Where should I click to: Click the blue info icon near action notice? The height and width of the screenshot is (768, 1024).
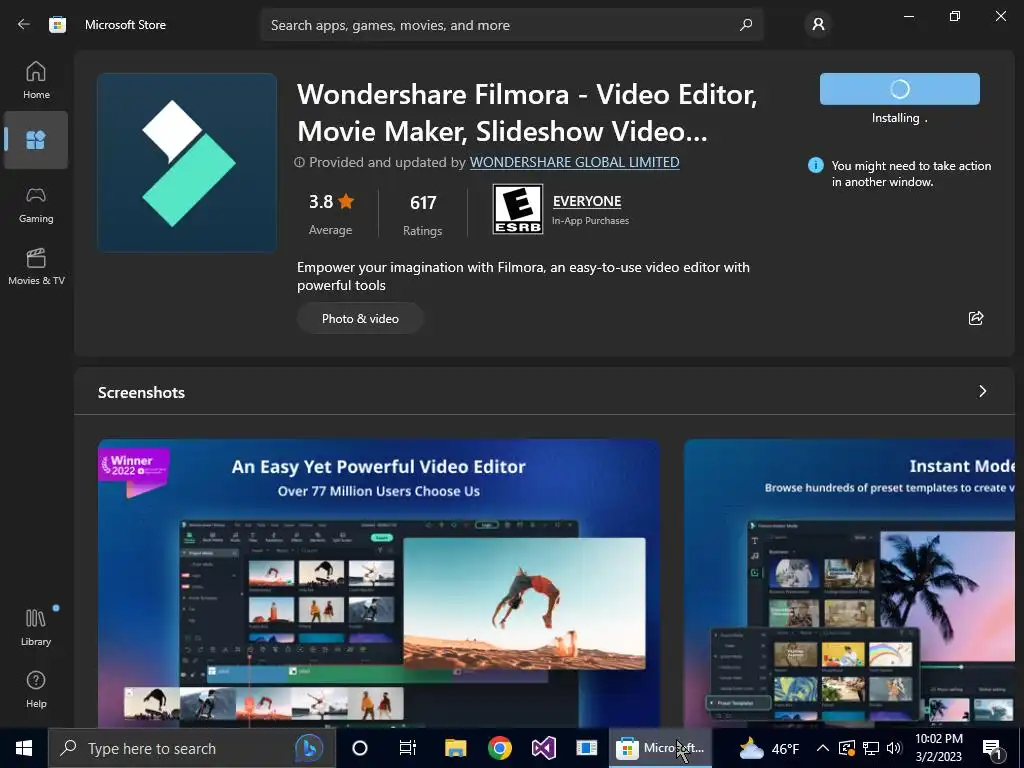pyautogui.click(x=816, y=165)
